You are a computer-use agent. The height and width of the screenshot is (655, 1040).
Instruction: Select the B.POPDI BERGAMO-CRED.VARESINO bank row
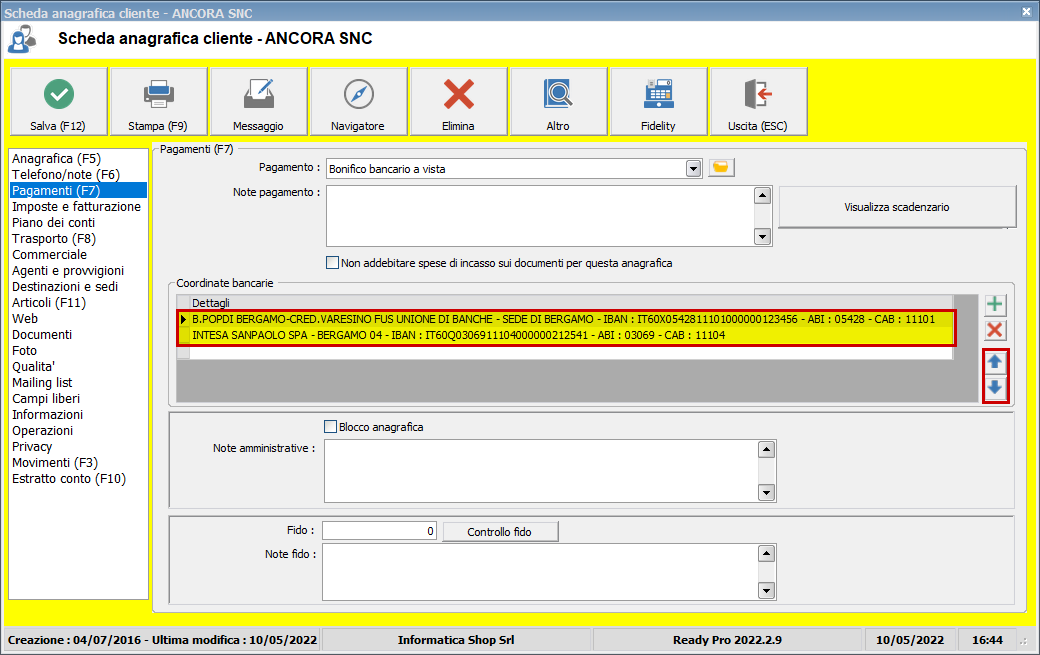pyautogui.click(x=566, y=319)
